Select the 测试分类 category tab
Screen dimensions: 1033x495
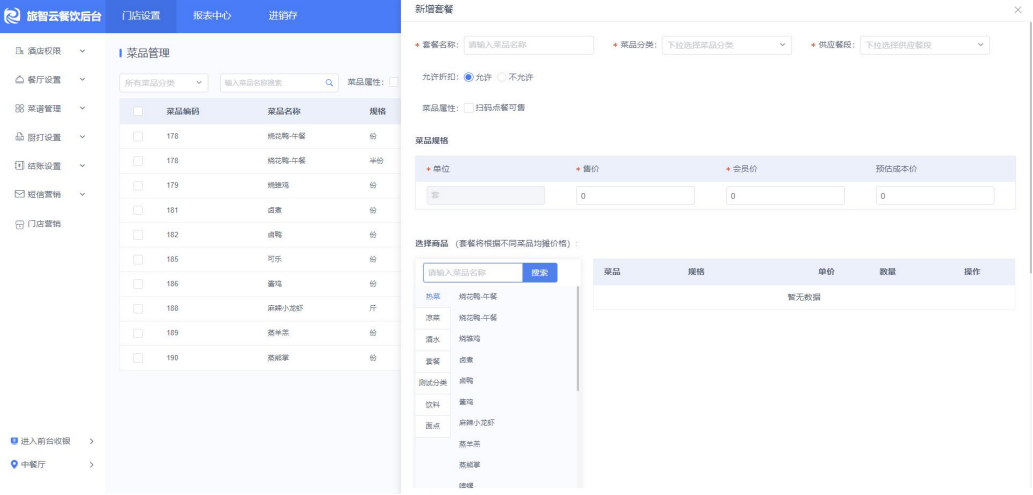point(433,383)
